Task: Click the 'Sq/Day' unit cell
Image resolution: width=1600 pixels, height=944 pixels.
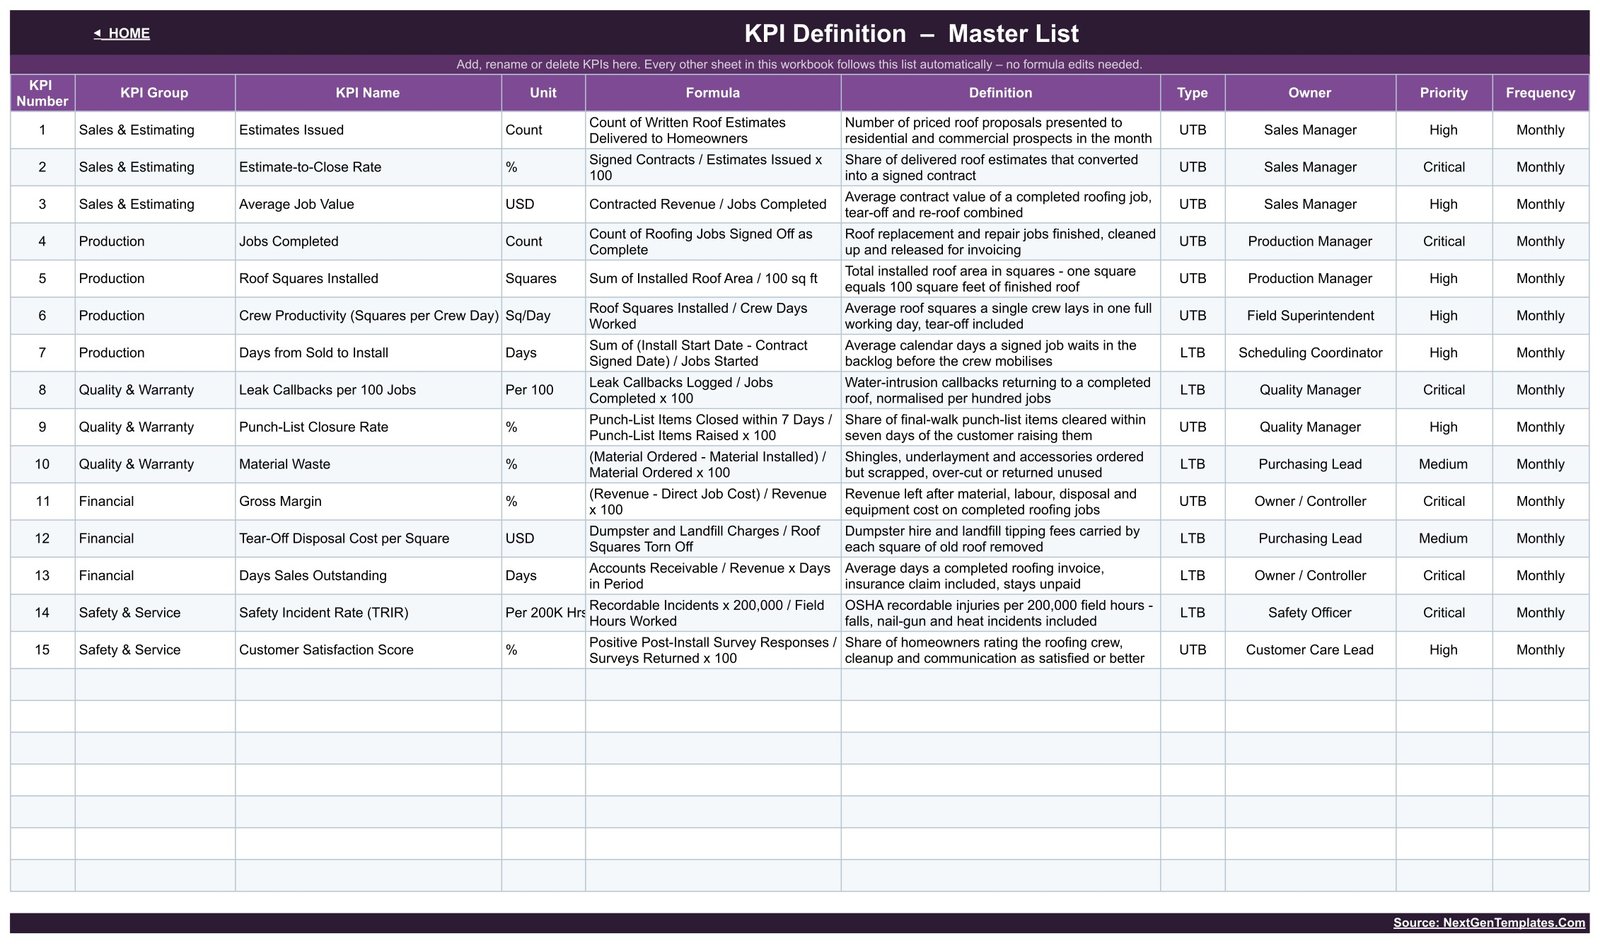Action: pos(543,315)
